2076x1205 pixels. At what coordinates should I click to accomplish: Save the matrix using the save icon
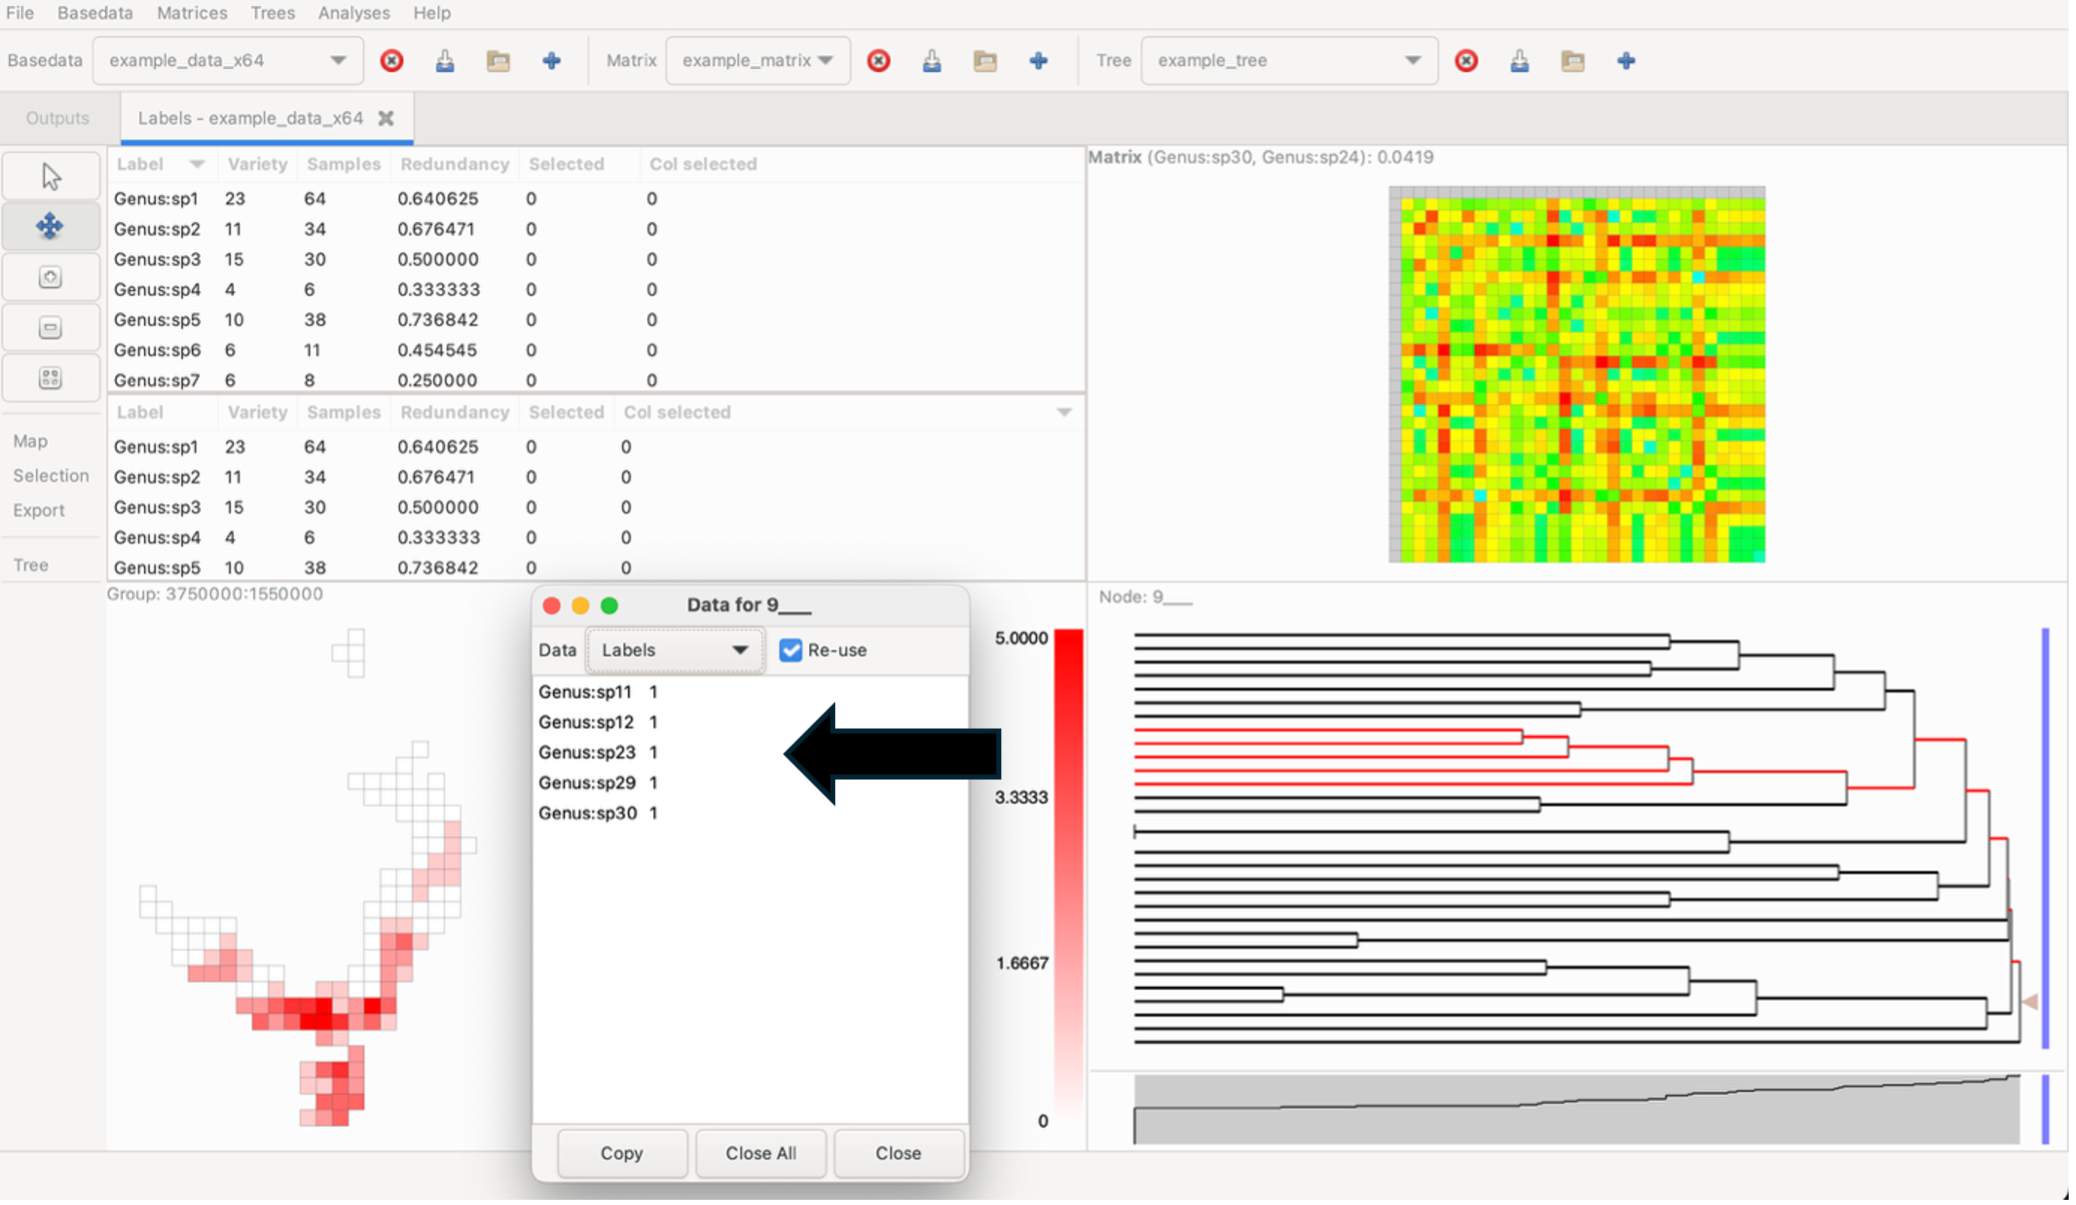(x=931, y=61)
